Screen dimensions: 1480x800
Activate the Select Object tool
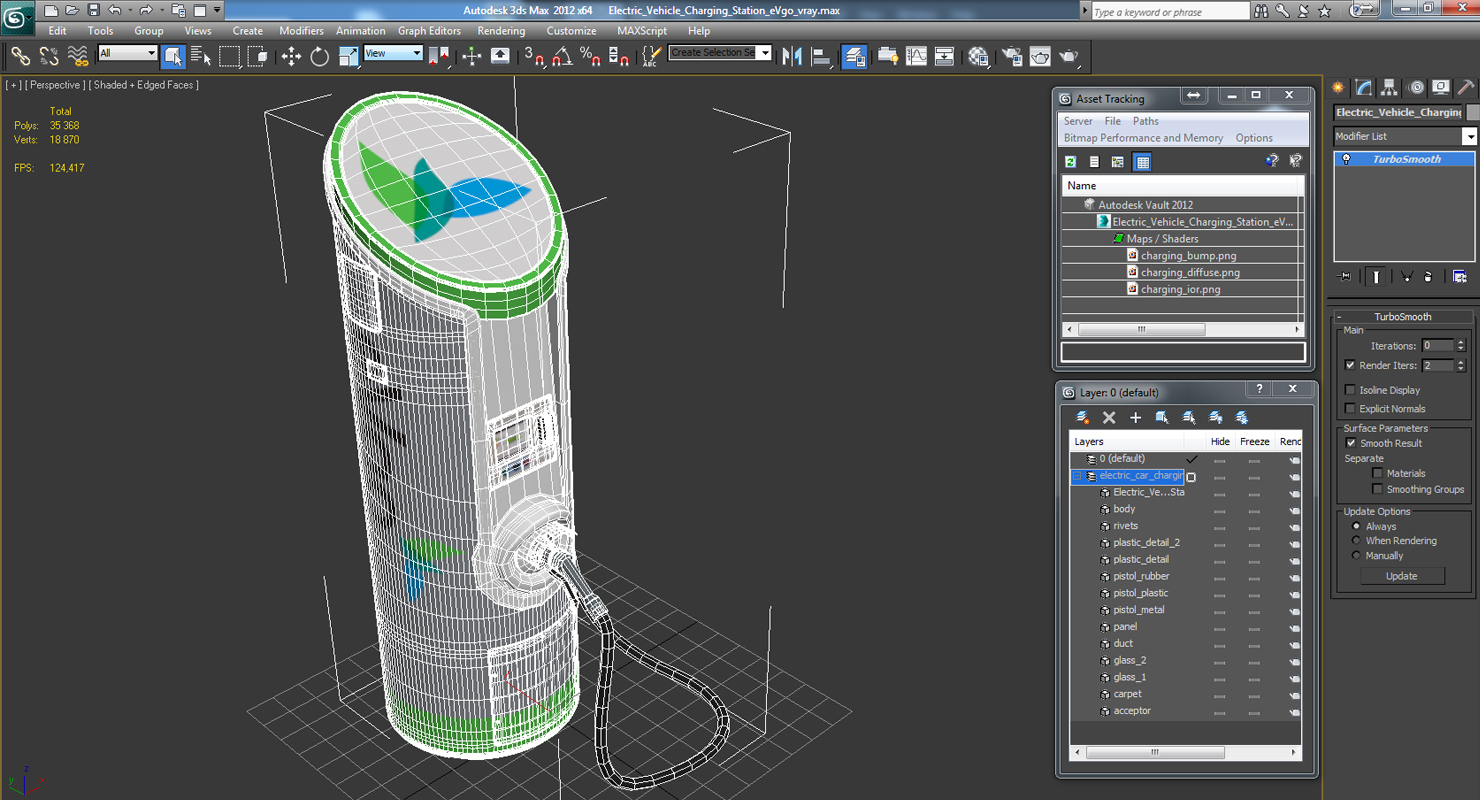[x=173, y=56]
